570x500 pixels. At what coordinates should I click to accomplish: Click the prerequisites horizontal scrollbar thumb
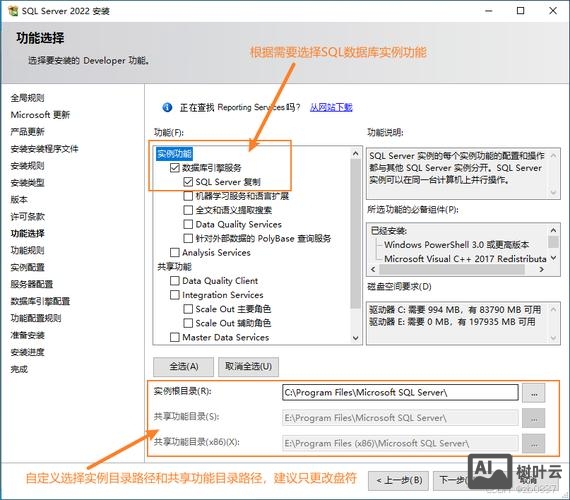pyautogui.click(x=452, y=269)
